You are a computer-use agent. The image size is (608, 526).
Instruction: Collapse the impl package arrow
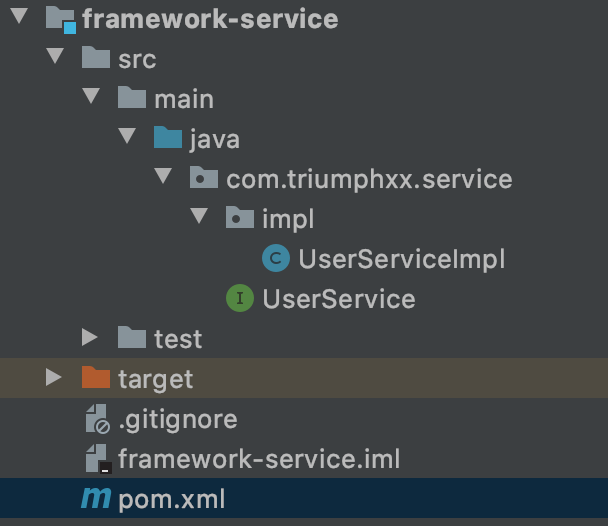(x=199, y=218)
